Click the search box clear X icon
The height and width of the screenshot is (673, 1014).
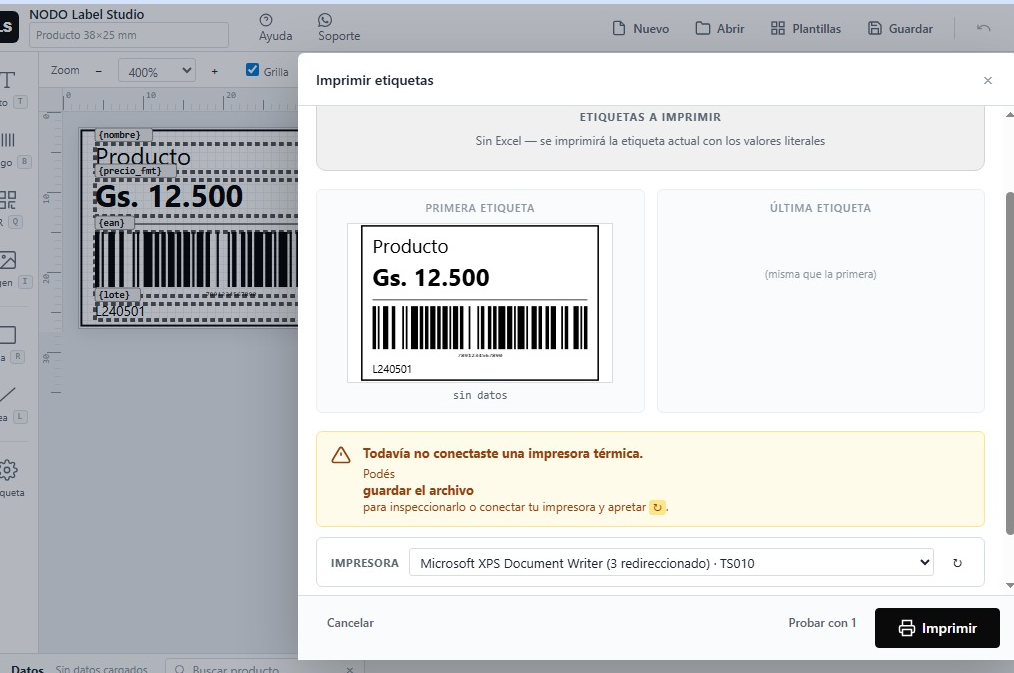pyautogui.click(x=349, y=668)
